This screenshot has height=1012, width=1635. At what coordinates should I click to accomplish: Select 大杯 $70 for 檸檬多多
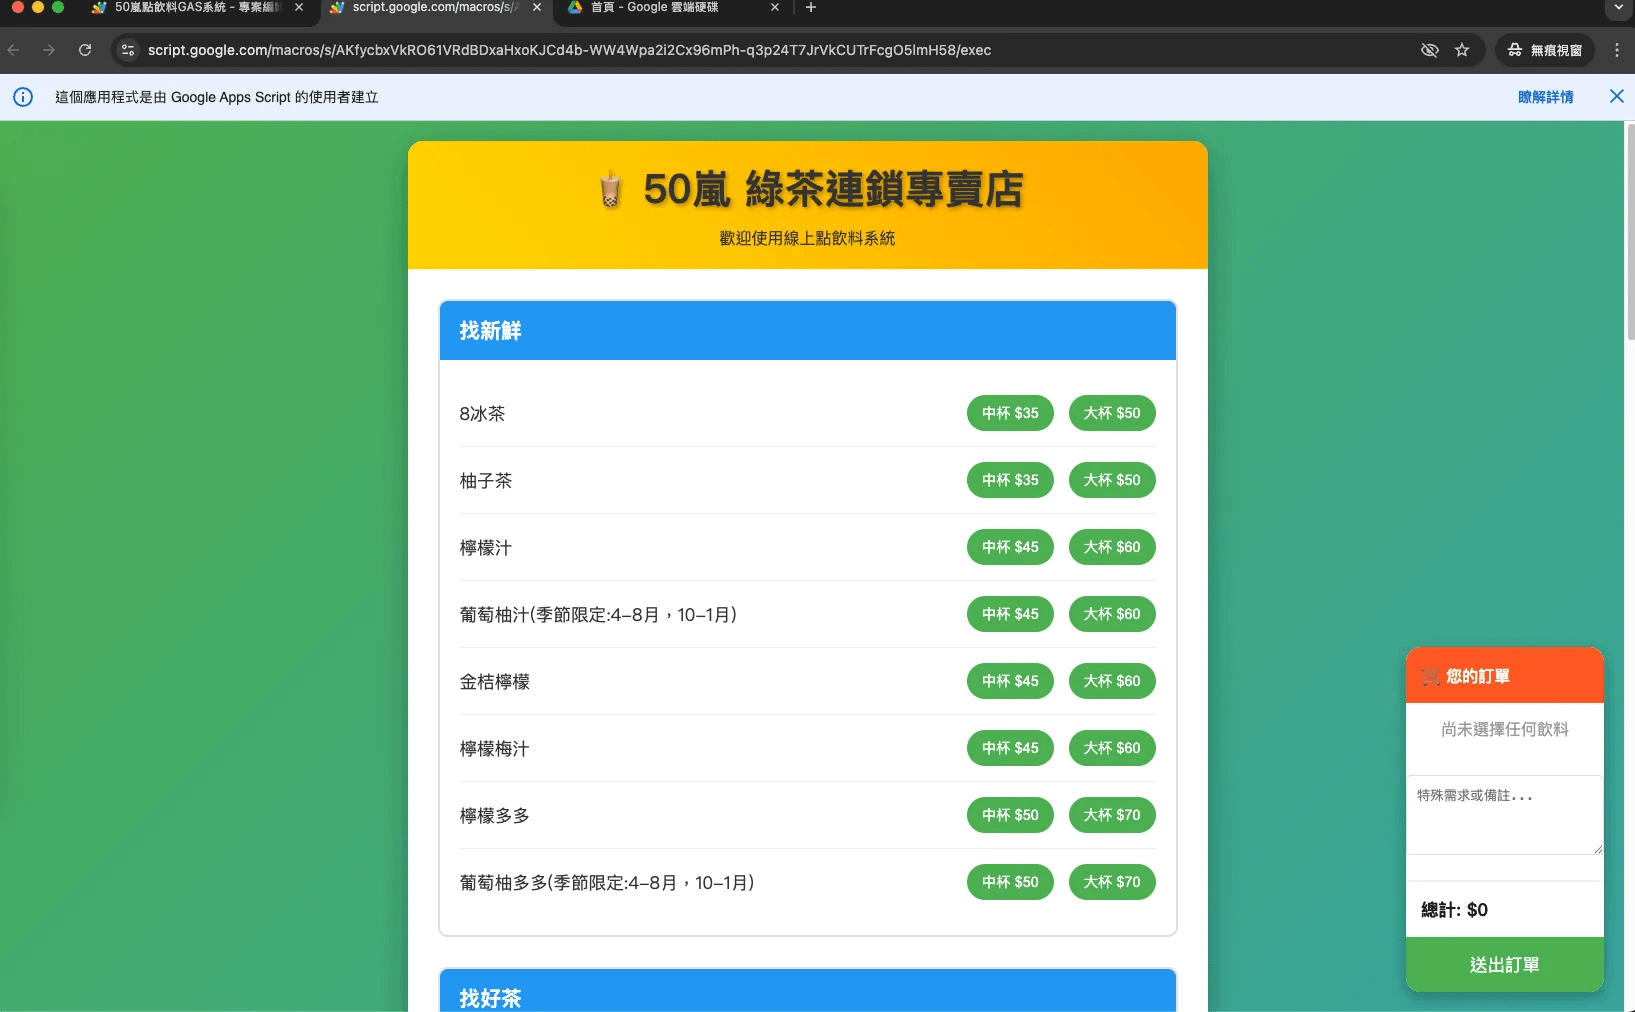click(1112, 815)
